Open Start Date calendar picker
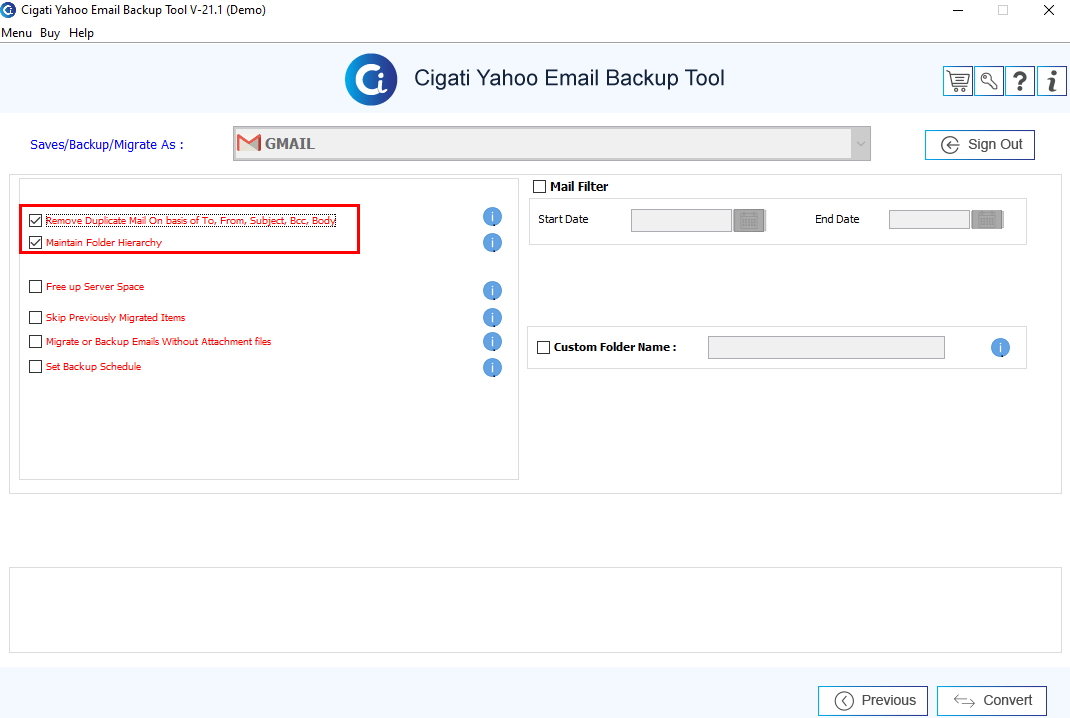Screen dimensions: 1070x718 pos(749,220)
